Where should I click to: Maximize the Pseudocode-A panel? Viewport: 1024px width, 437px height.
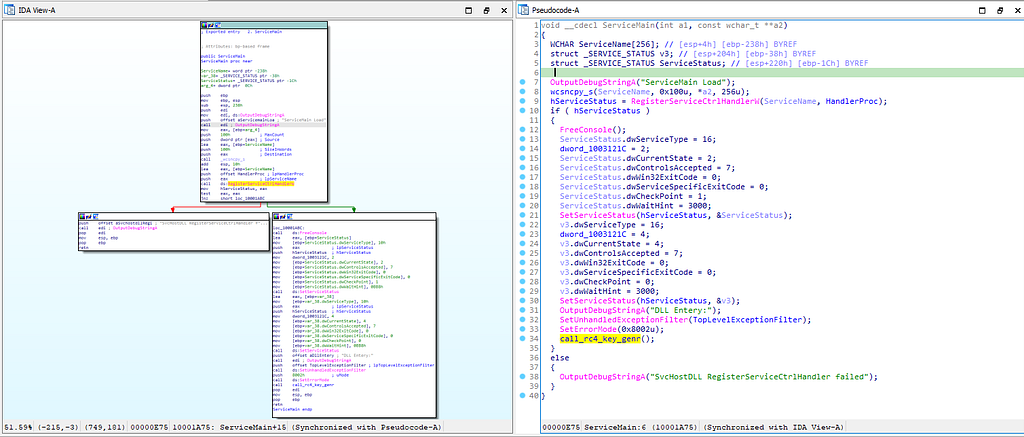981,10
